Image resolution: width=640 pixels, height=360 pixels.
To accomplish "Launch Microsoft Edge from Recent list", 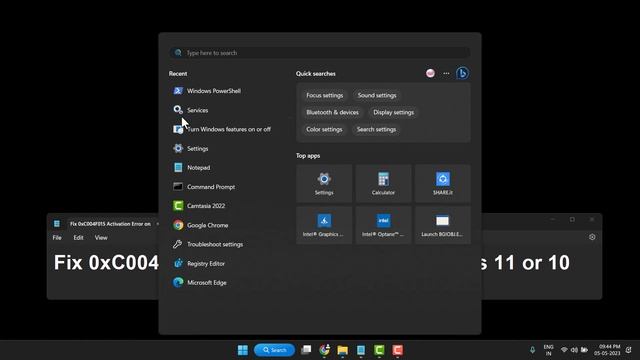I will 200,282.
